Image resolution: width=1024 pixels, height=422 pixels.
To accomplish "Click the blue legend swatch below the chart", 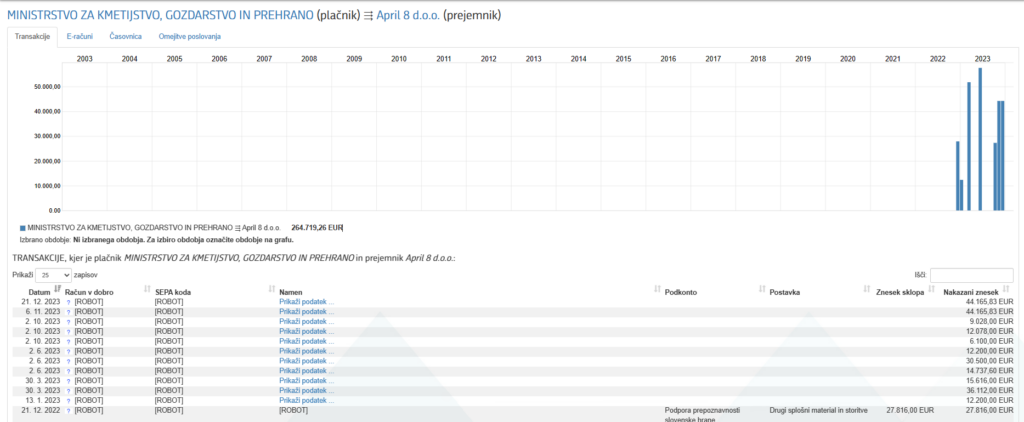I will [23, 228].
